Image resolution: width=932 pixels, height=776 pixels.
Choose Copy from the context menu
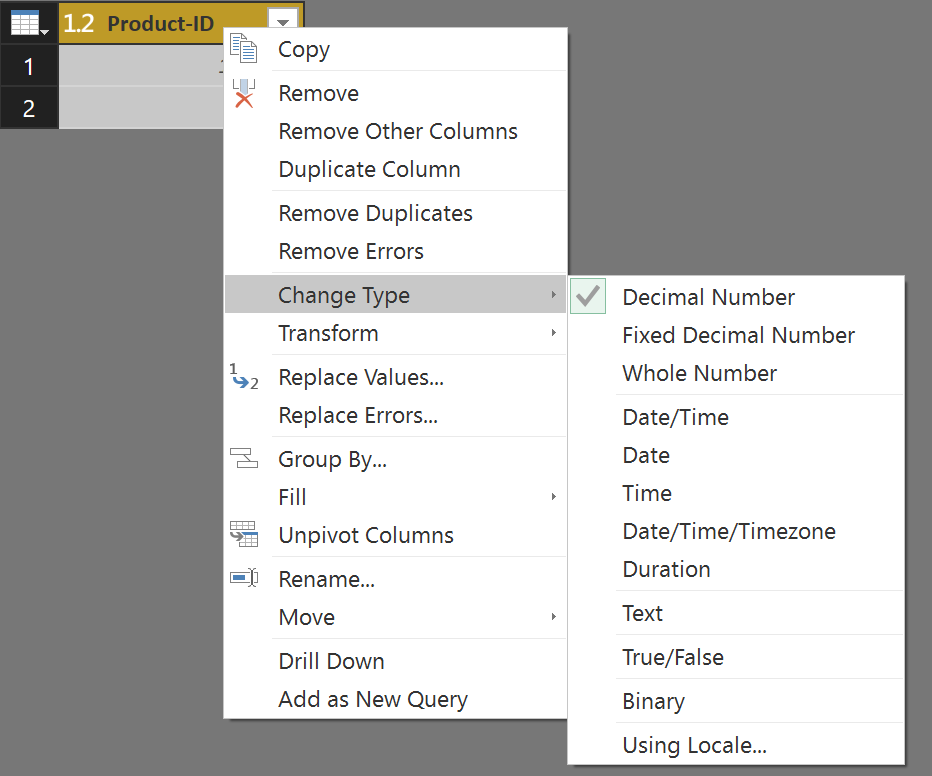click(x=395, y=50)
